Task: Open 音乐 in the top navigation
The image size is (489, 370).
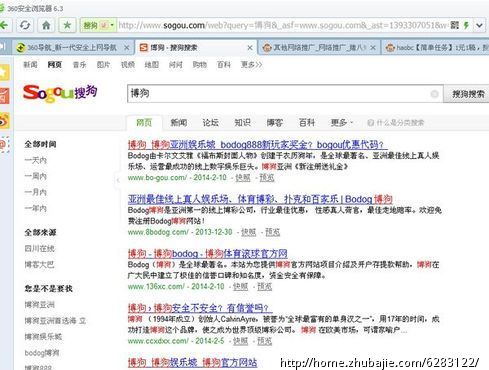Action: [79, 65]
